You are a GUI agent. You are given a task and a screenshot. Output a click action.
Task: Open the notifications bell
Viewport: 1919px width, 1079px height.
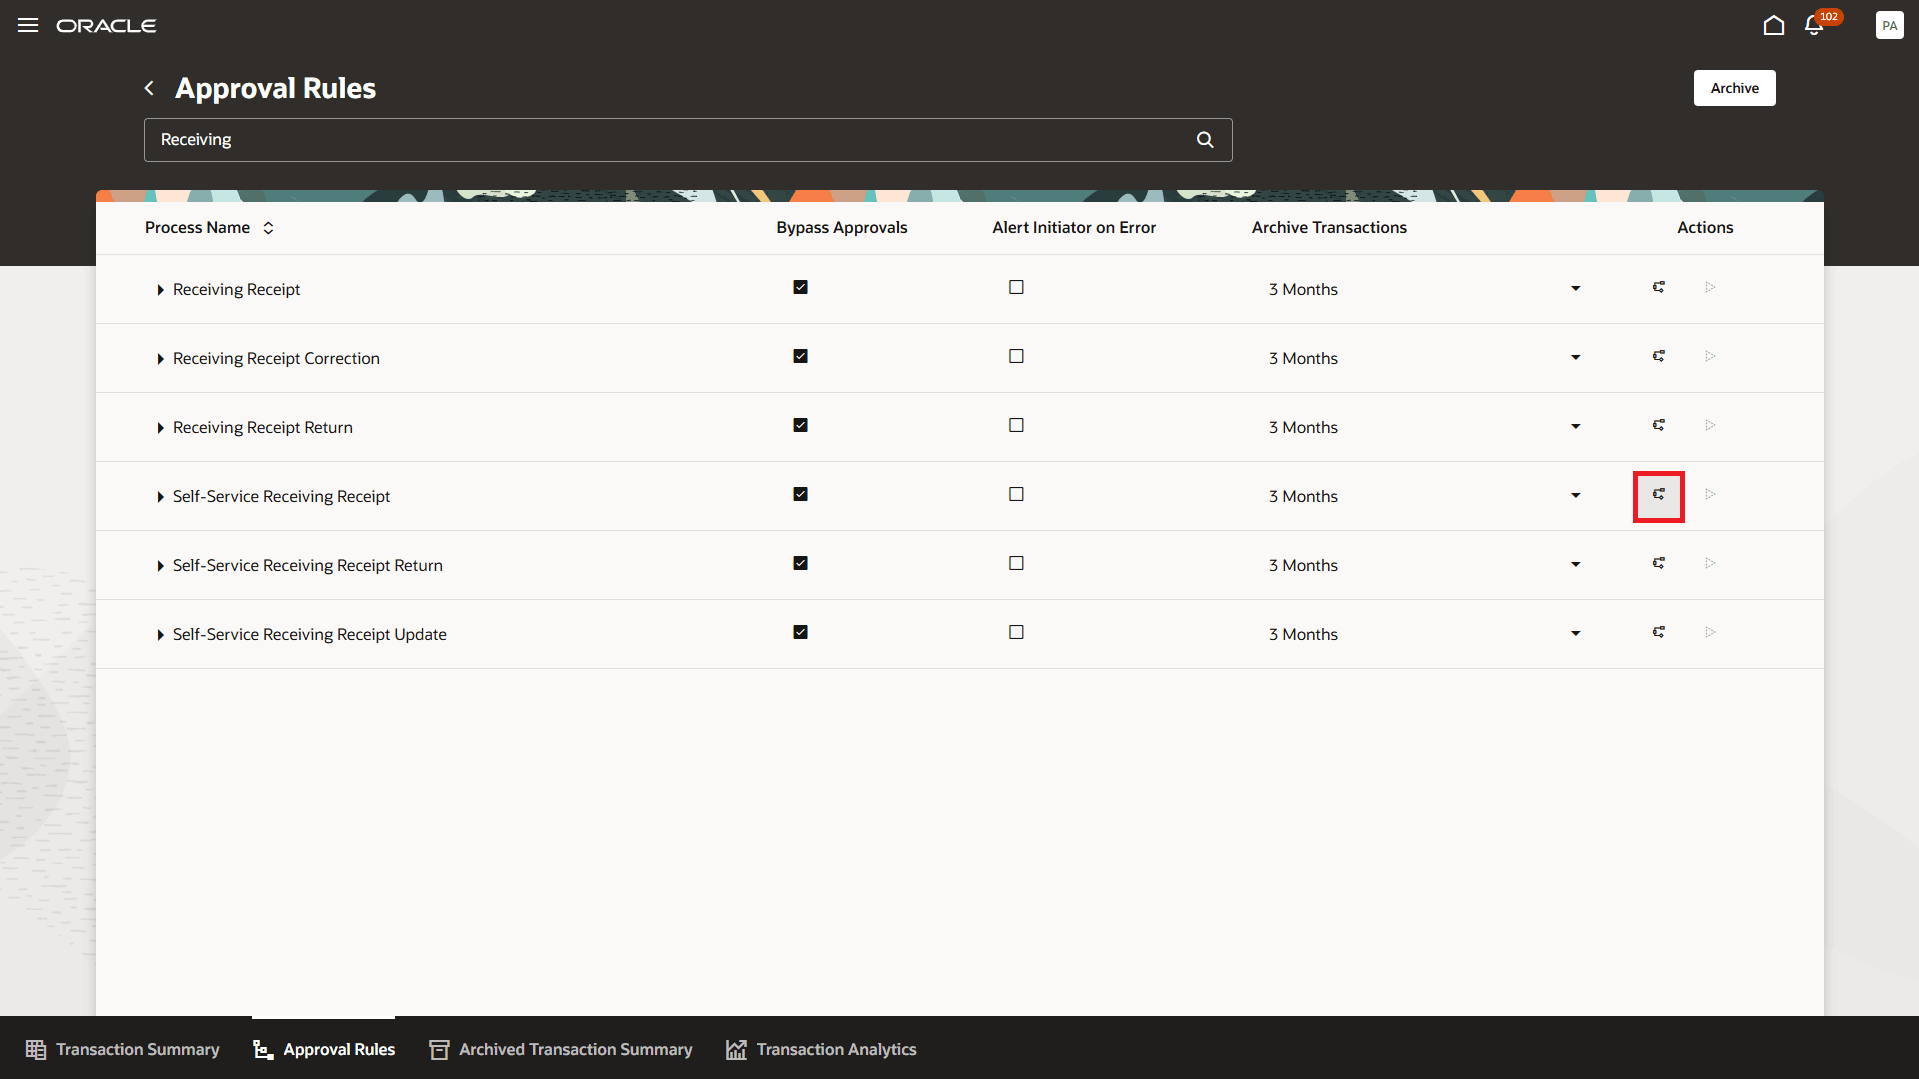click(1813, 25)
